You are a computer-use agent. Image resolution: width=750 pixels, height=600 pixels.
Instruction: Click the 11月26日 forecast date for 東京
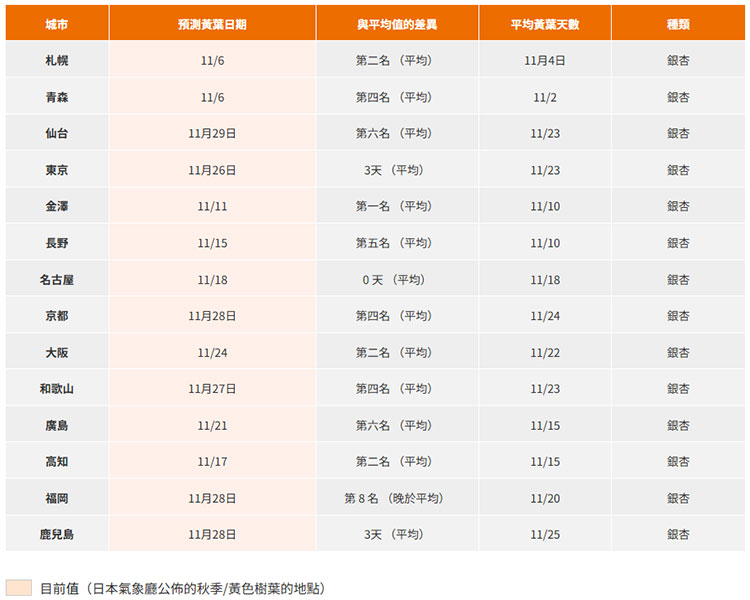tap(212, 170)
